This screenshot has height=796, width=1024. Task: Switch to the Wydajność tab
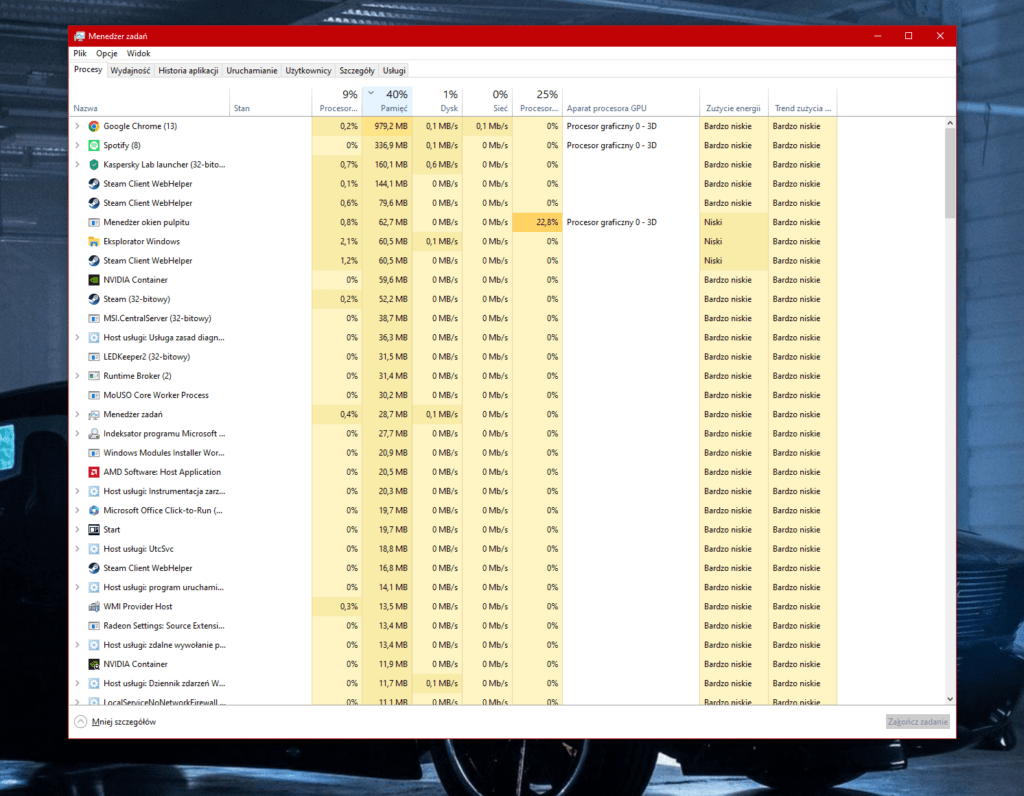pyautogui.click(x=130, y=71)
